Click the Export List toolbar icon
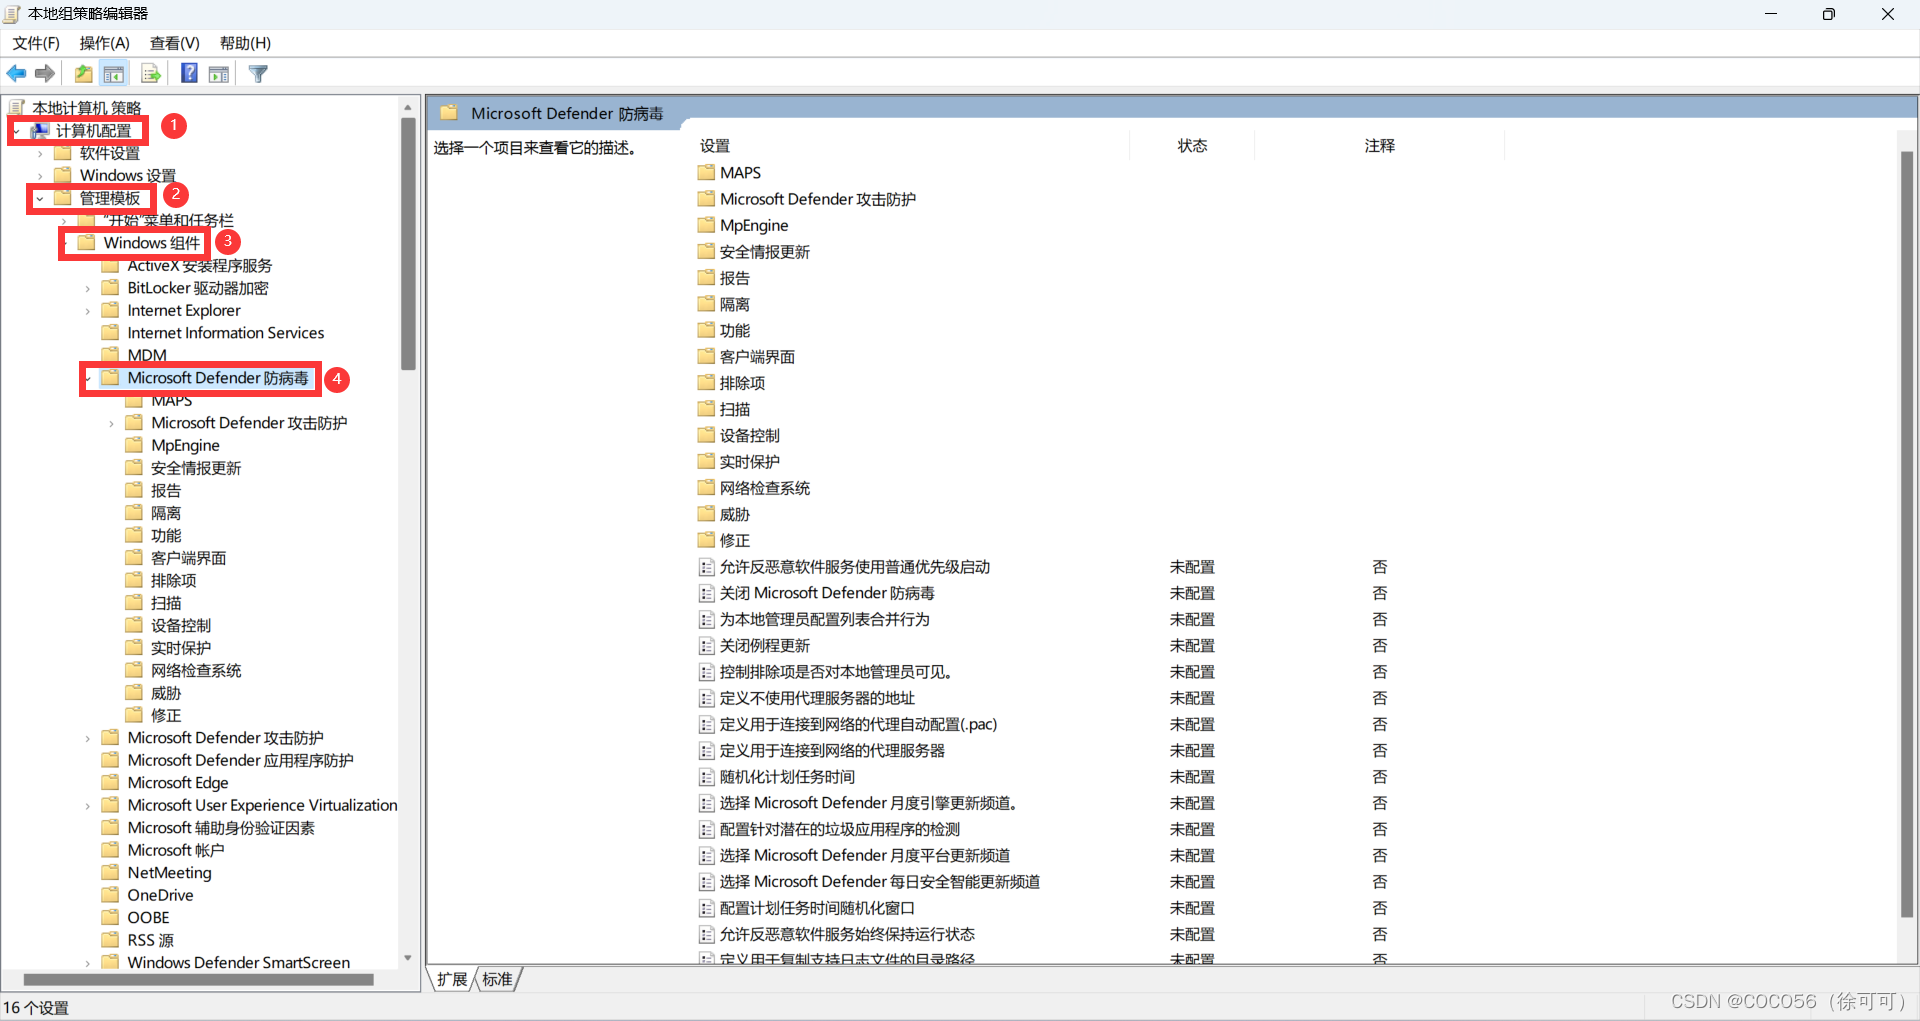Image resolution: width=1920 pixels, height=1021 pixels. (x=151, y=73)
